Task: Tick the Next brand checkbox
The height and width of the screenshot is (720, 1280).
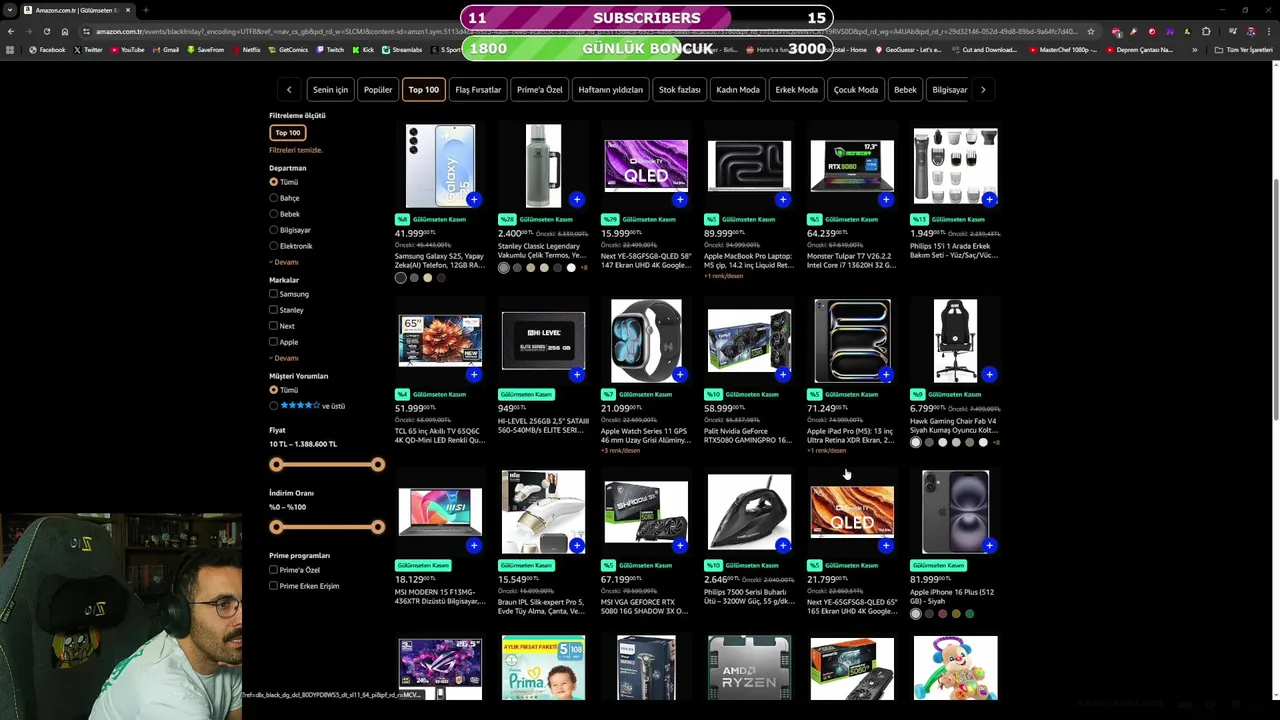Action: pyautogui.click(x=274, y=326)
